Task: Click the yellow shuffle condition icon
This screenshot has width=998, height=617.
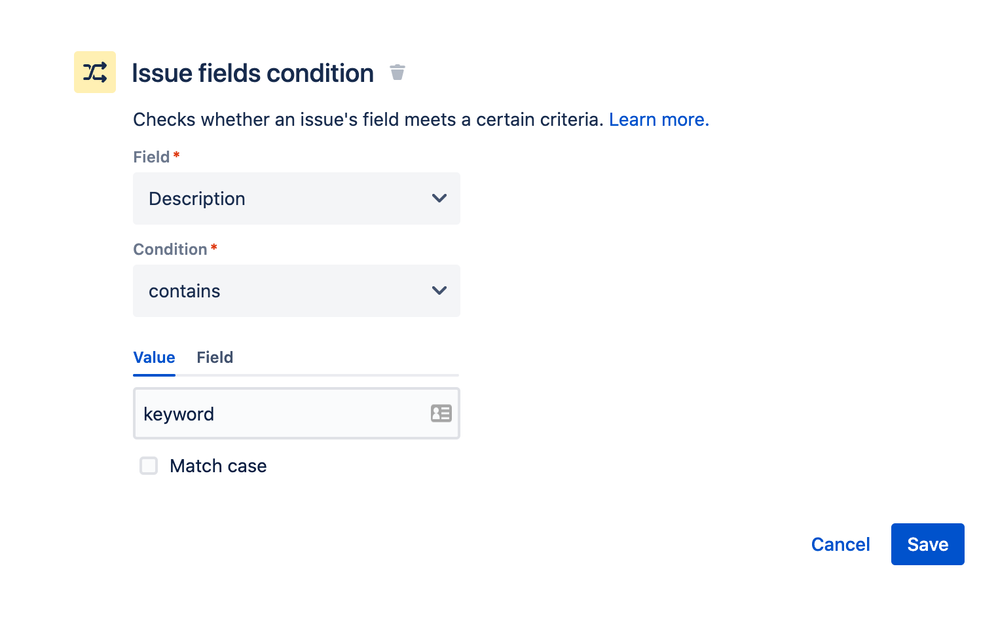Action: click(x=95, y=72)
